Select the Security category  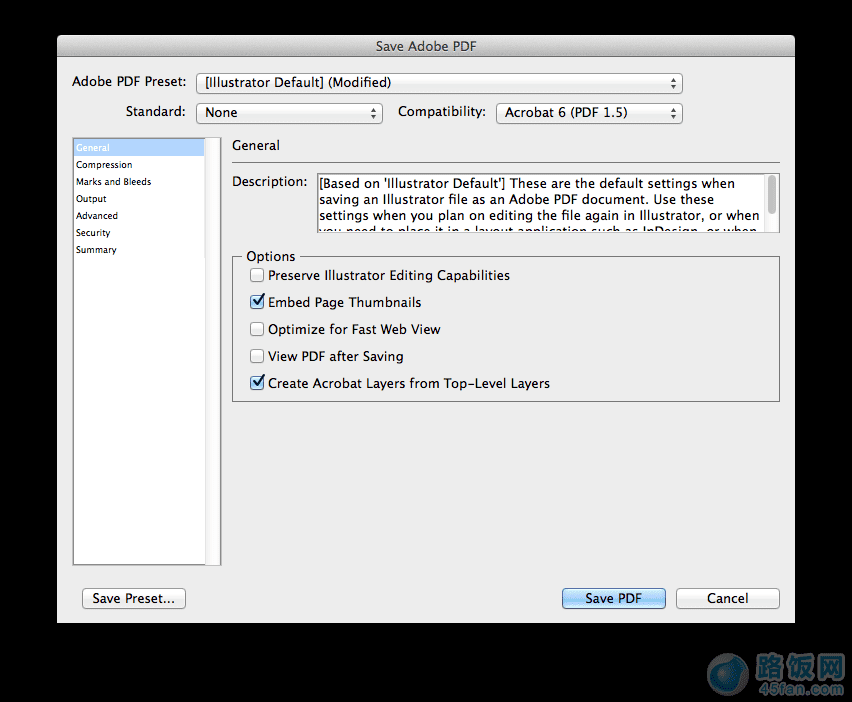pos(139,233)
